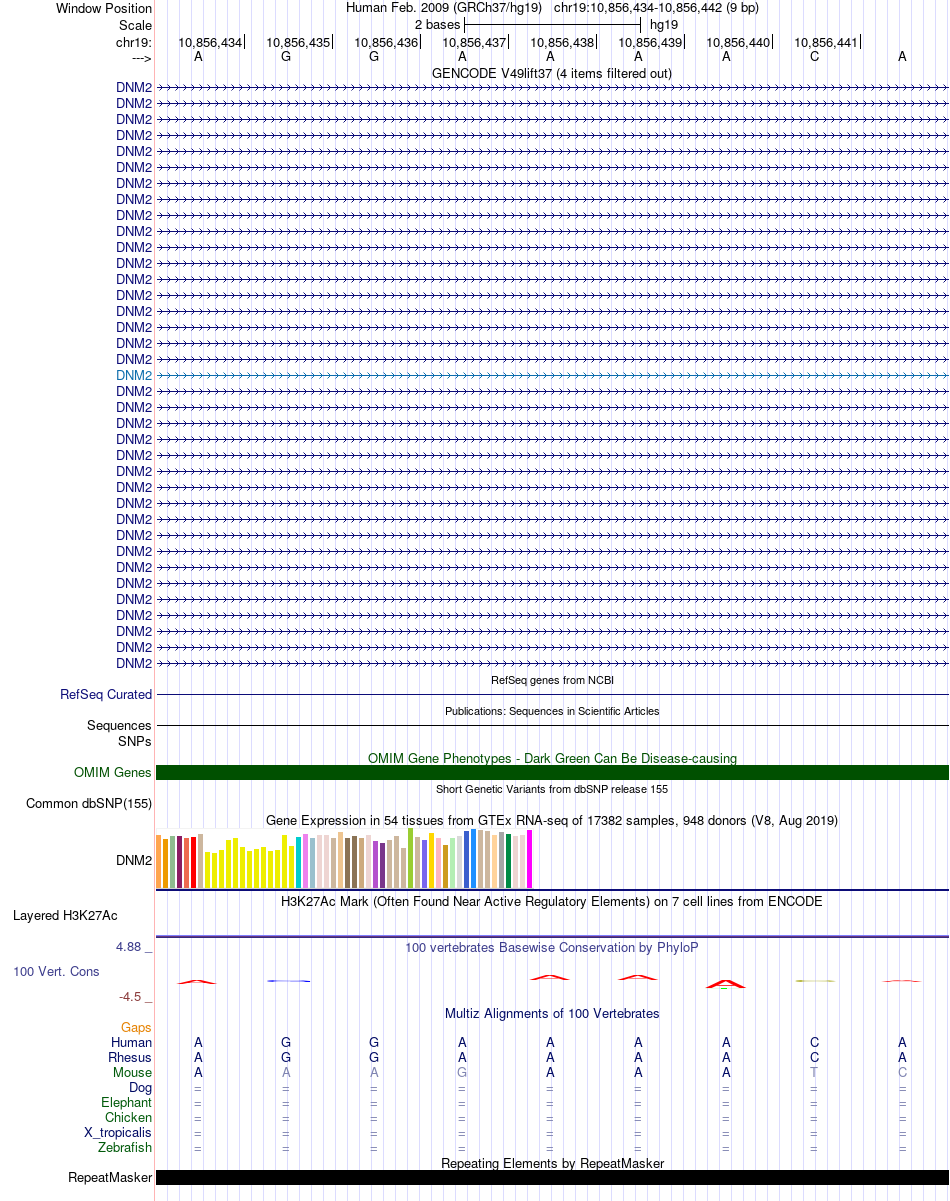Click the hg19 text next to scale bar
The width and height of the screenshot is (950, 1201).
tap(664, 24)
